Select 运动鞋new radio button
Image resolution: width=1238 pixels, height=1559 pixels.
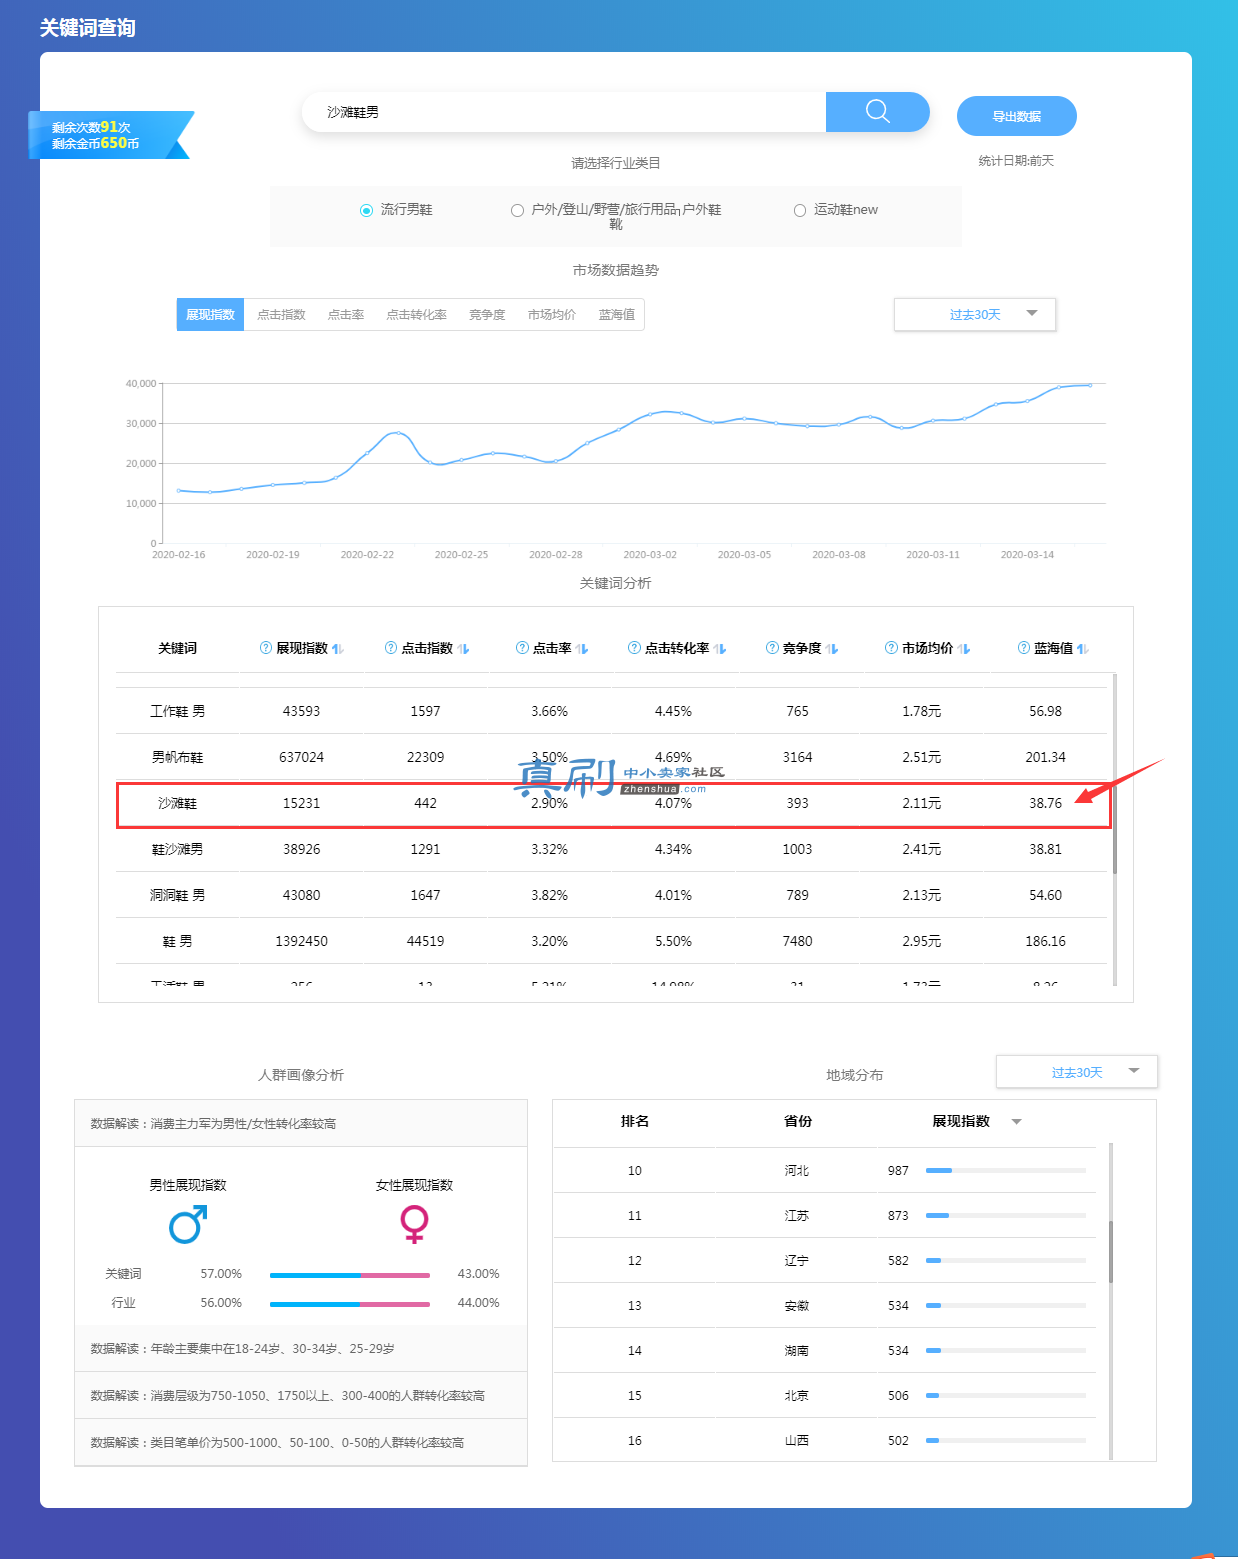point(800,210)
